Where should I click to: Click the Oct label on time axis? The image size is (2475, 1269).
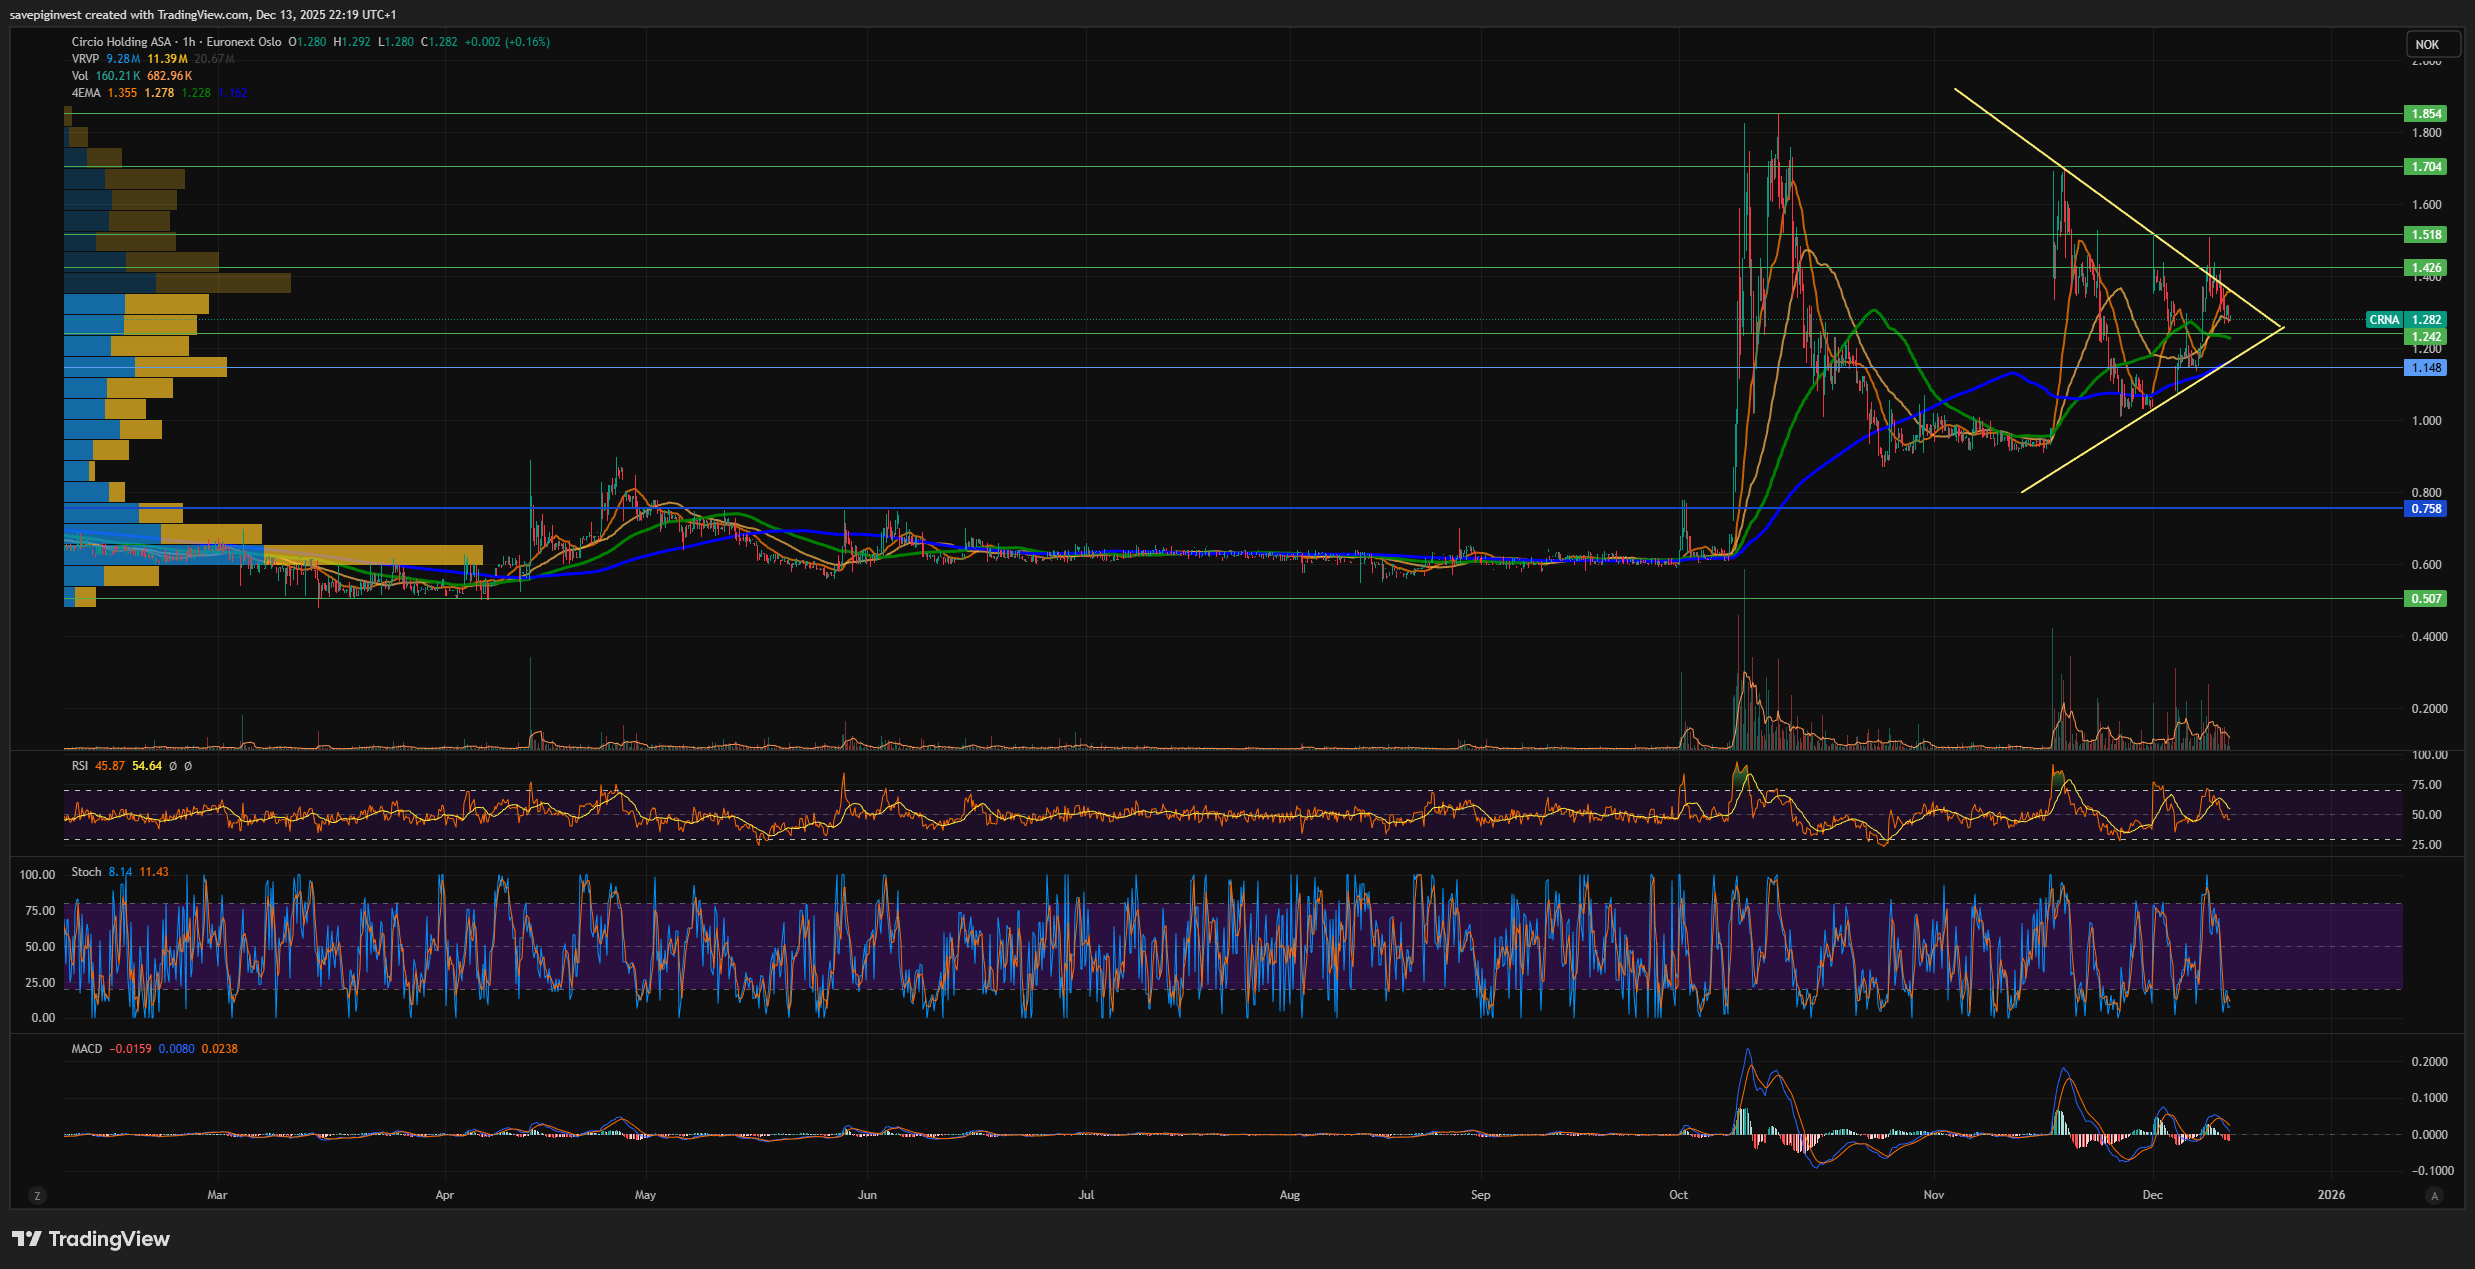pos(1678,1195)
